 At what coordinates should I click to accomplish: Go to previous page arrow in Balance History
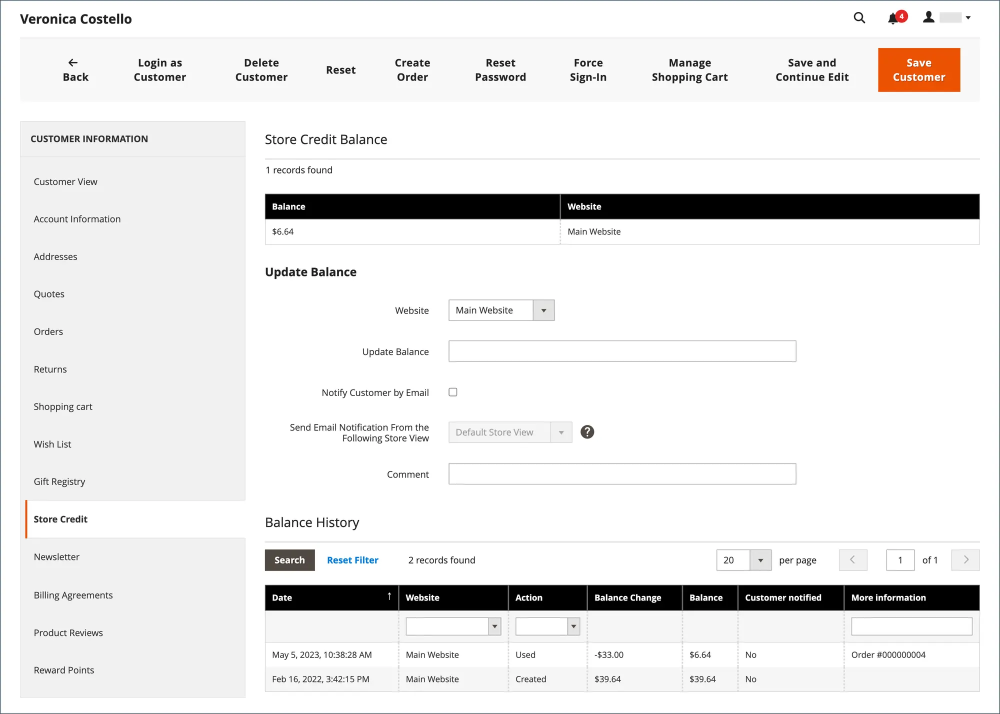853,560
